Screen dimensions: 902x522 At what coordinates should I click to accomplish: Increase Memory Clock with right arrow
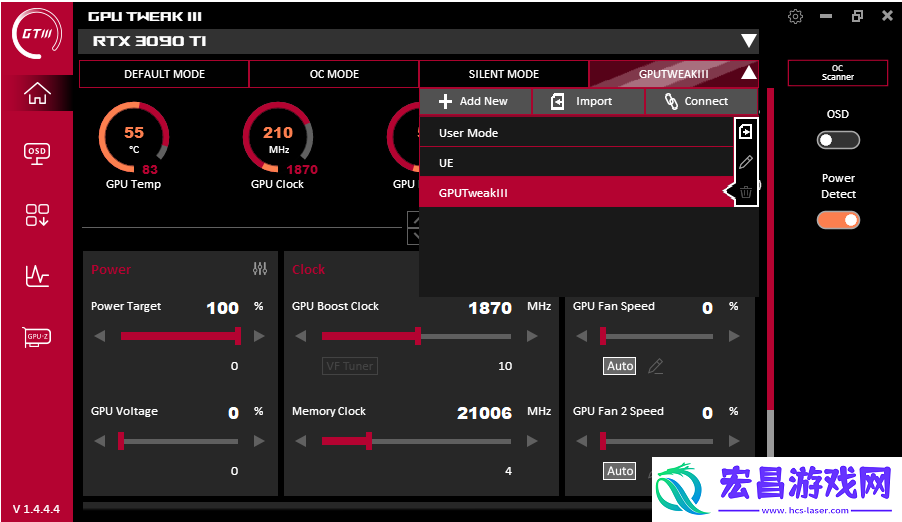[532, 441]
